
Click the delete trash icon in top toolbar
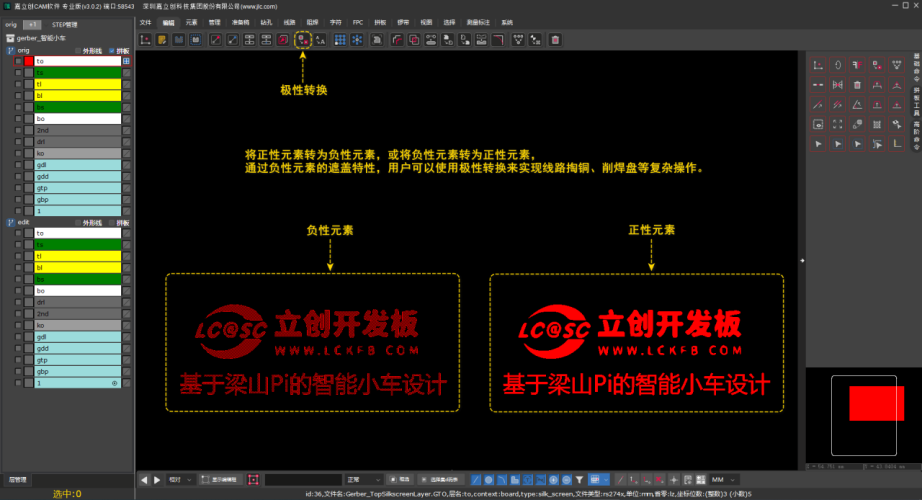(554, 39)
